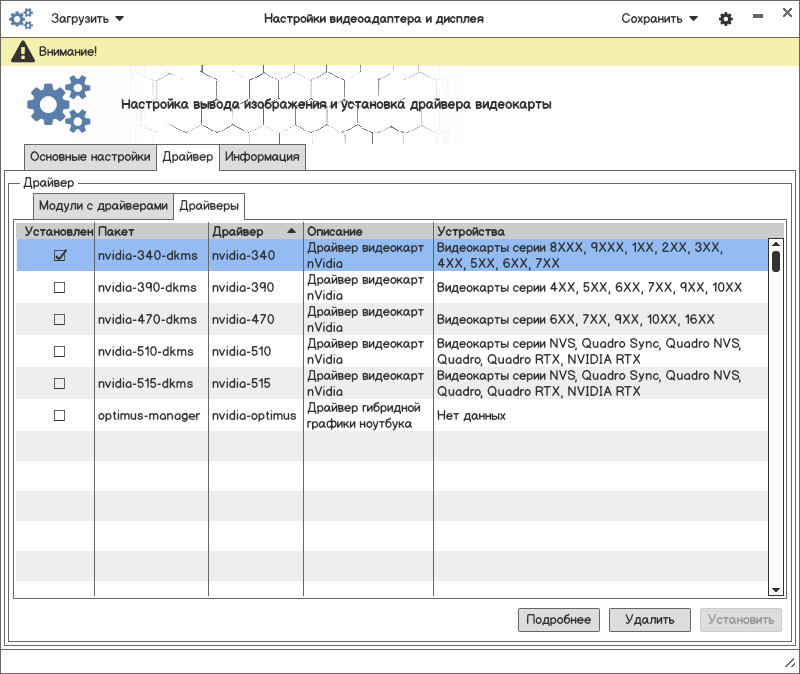Tick the optimus-manager installed checkbox
The width and height of the screenshot is (800, 674).
point(59,416)
